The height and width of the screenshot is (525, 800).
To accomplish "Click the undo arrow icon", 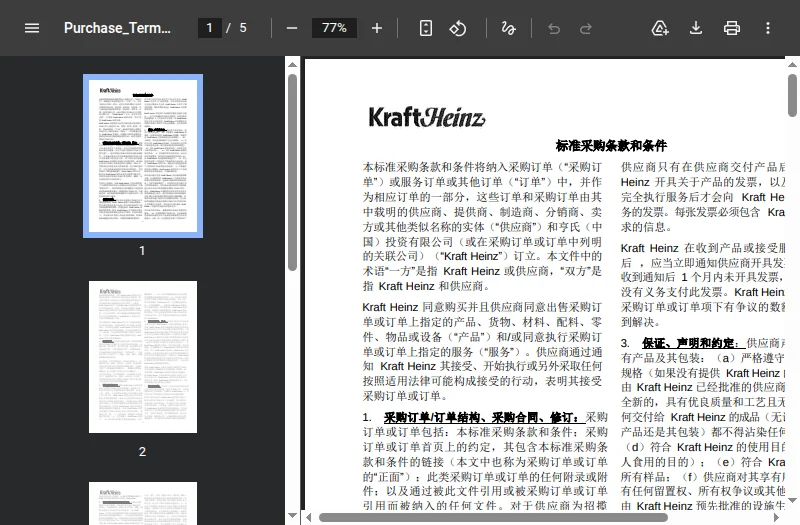I will (x=554, y=29).
